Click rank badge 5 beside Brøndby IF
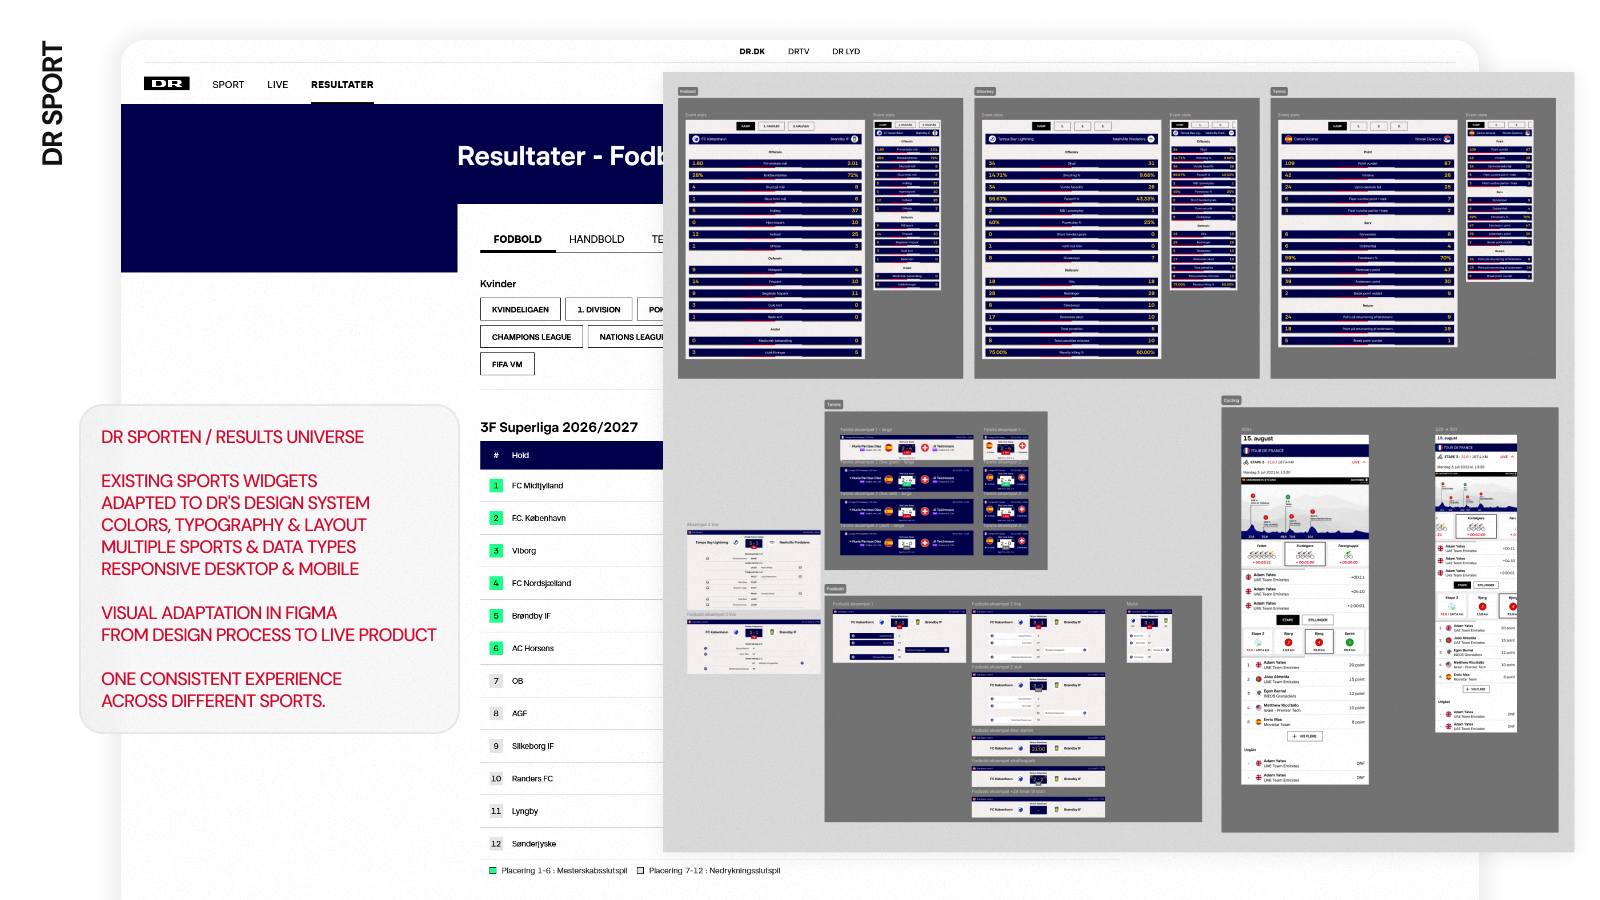The height and width of the screenshot is (900, 1600). pyautogui.click(x=496, y=616)
